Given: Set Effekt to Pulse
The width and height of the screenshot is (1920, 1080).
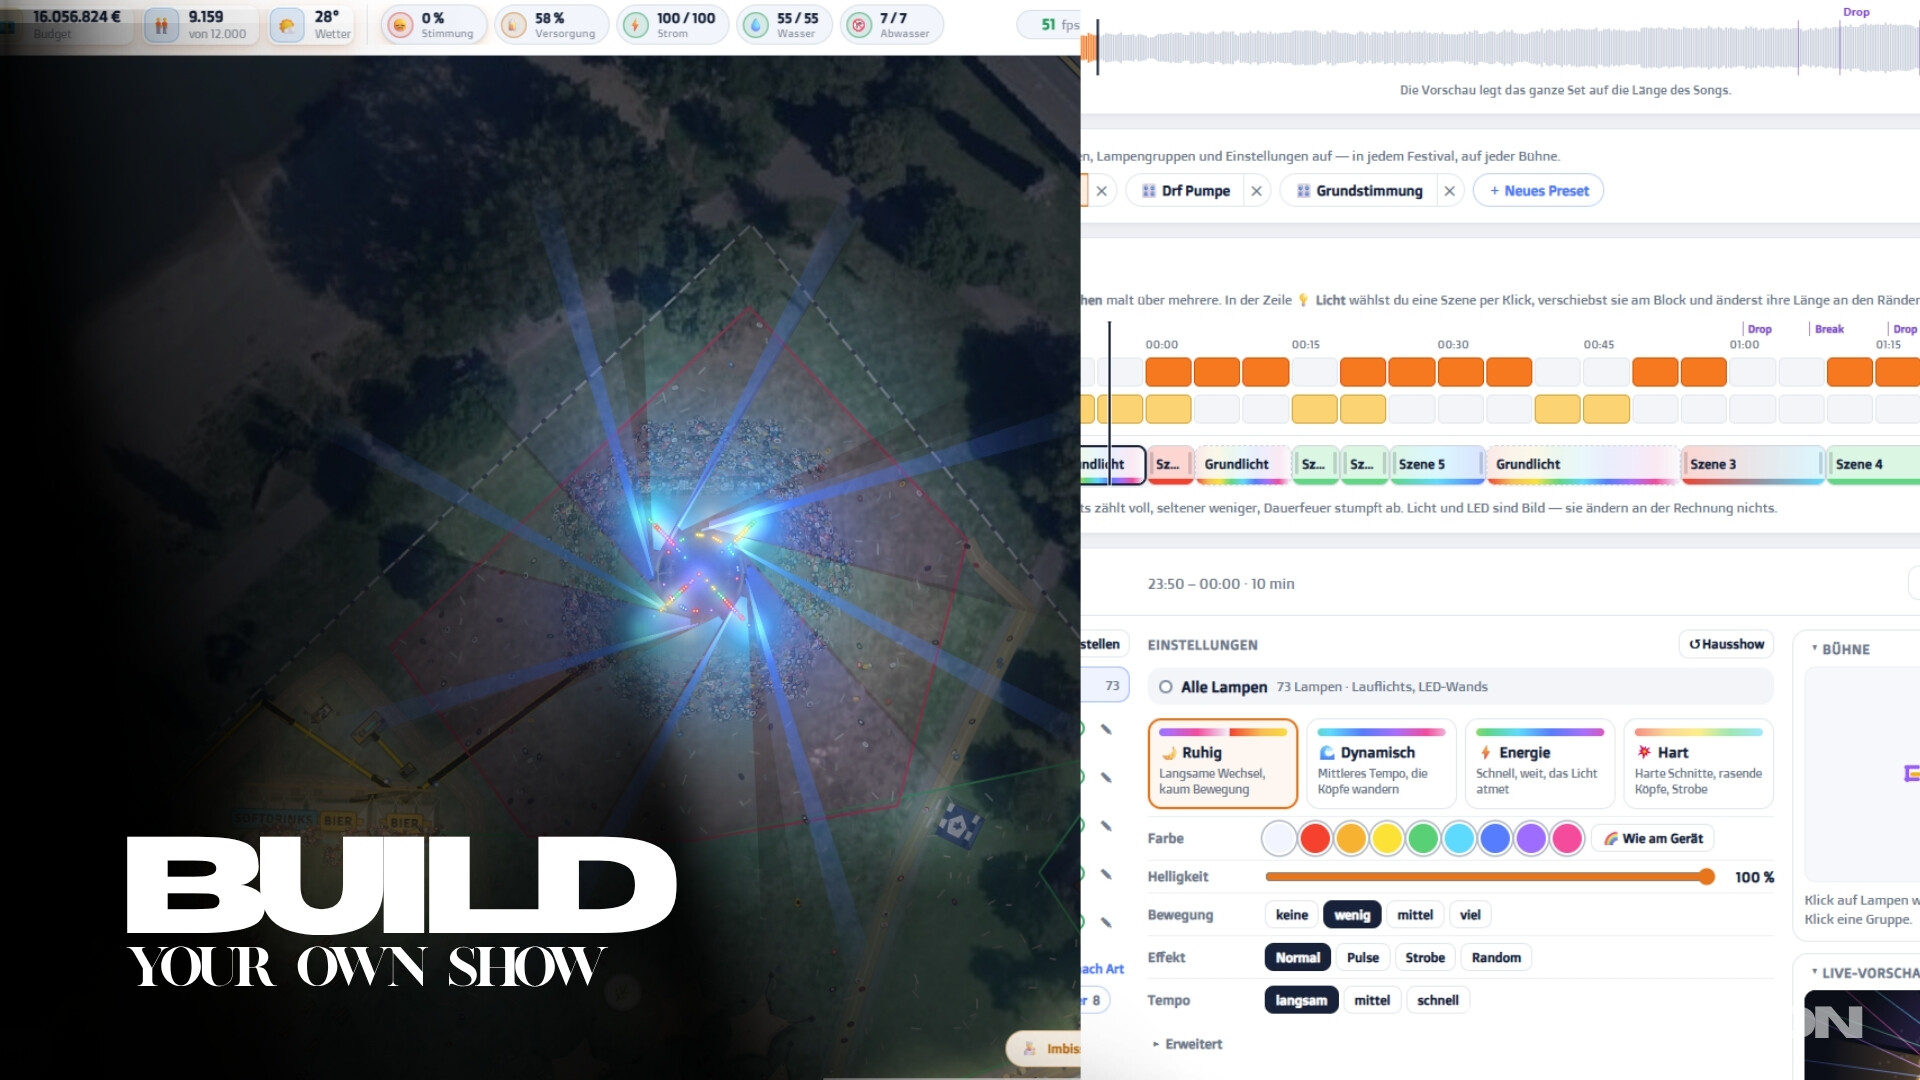Looking at the screenshot, I should (x=1362, y=958).
